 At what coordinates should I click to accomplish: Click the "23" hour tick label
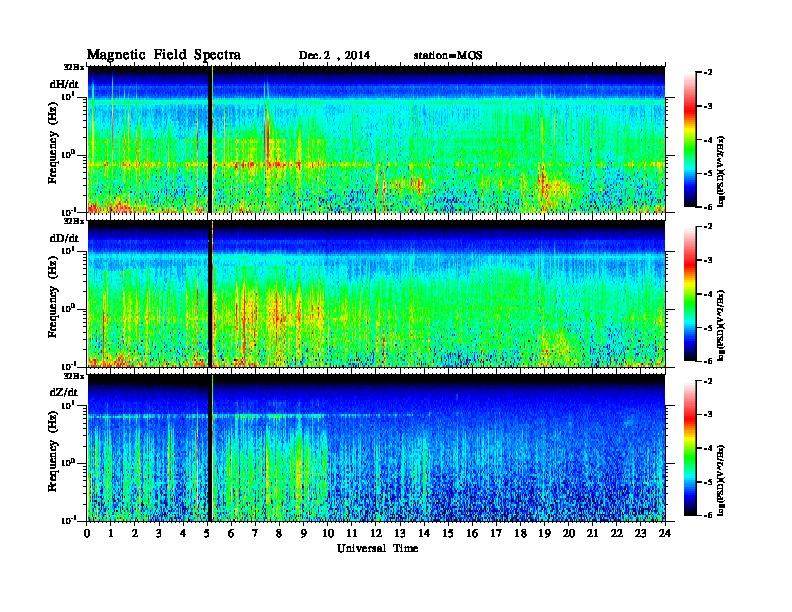pyautogui.click(x=640, y=533)
